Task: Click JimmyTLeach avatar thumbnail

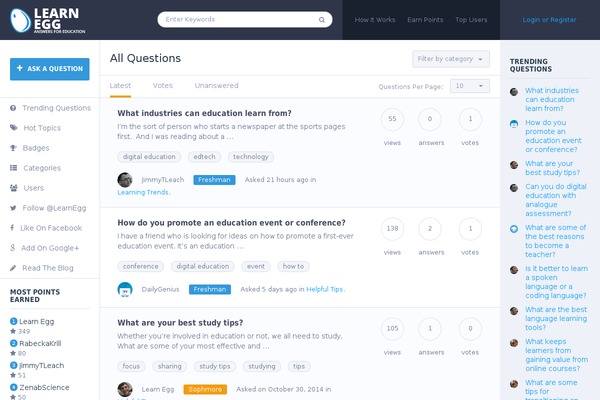Action: click(125, 180)
